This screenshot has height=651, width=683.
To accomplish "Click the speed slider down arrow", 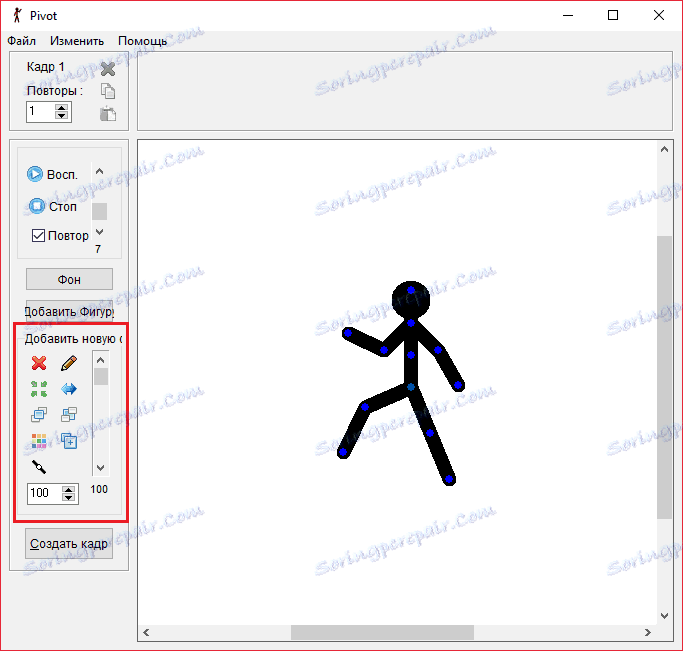I will (x=99, y=232).
